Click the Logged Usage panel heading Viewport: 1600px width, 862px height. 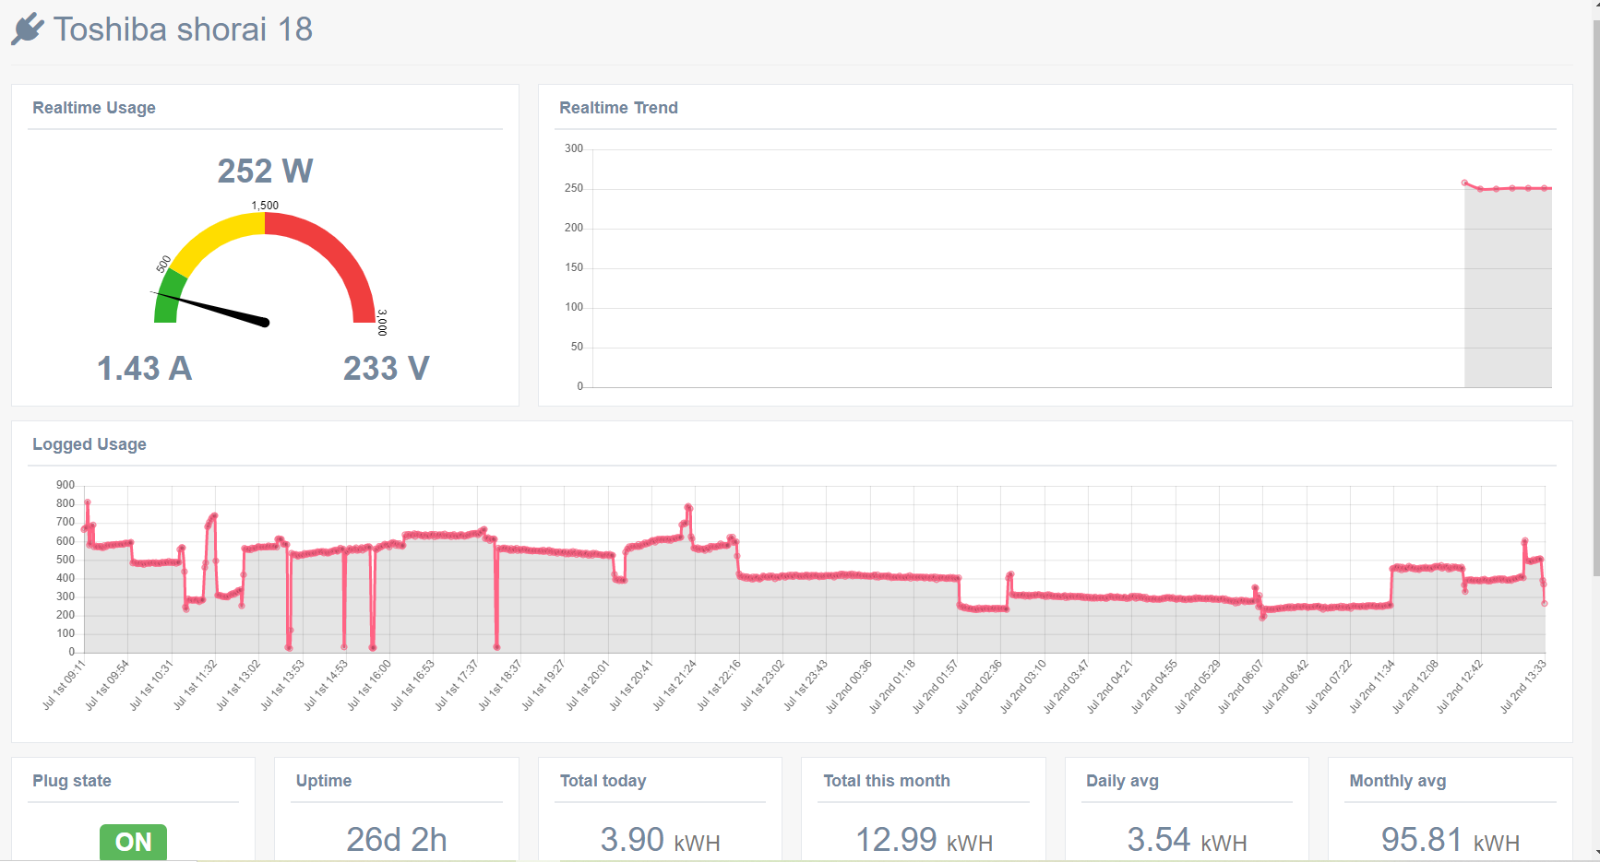(x=89, y=444)
